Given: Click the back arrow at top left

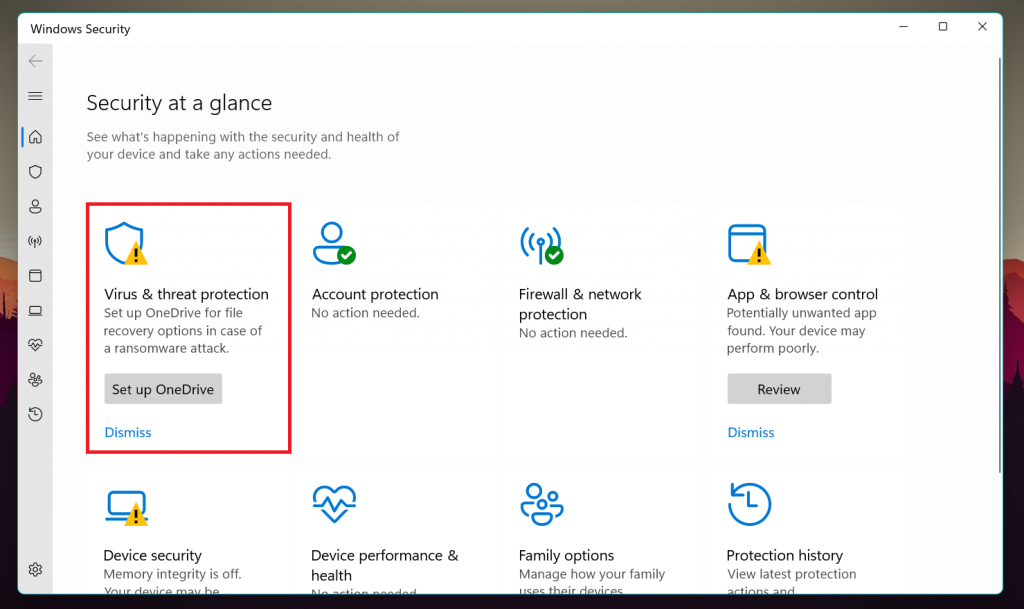Looking at the screenshot, I should tap(35, 61).
